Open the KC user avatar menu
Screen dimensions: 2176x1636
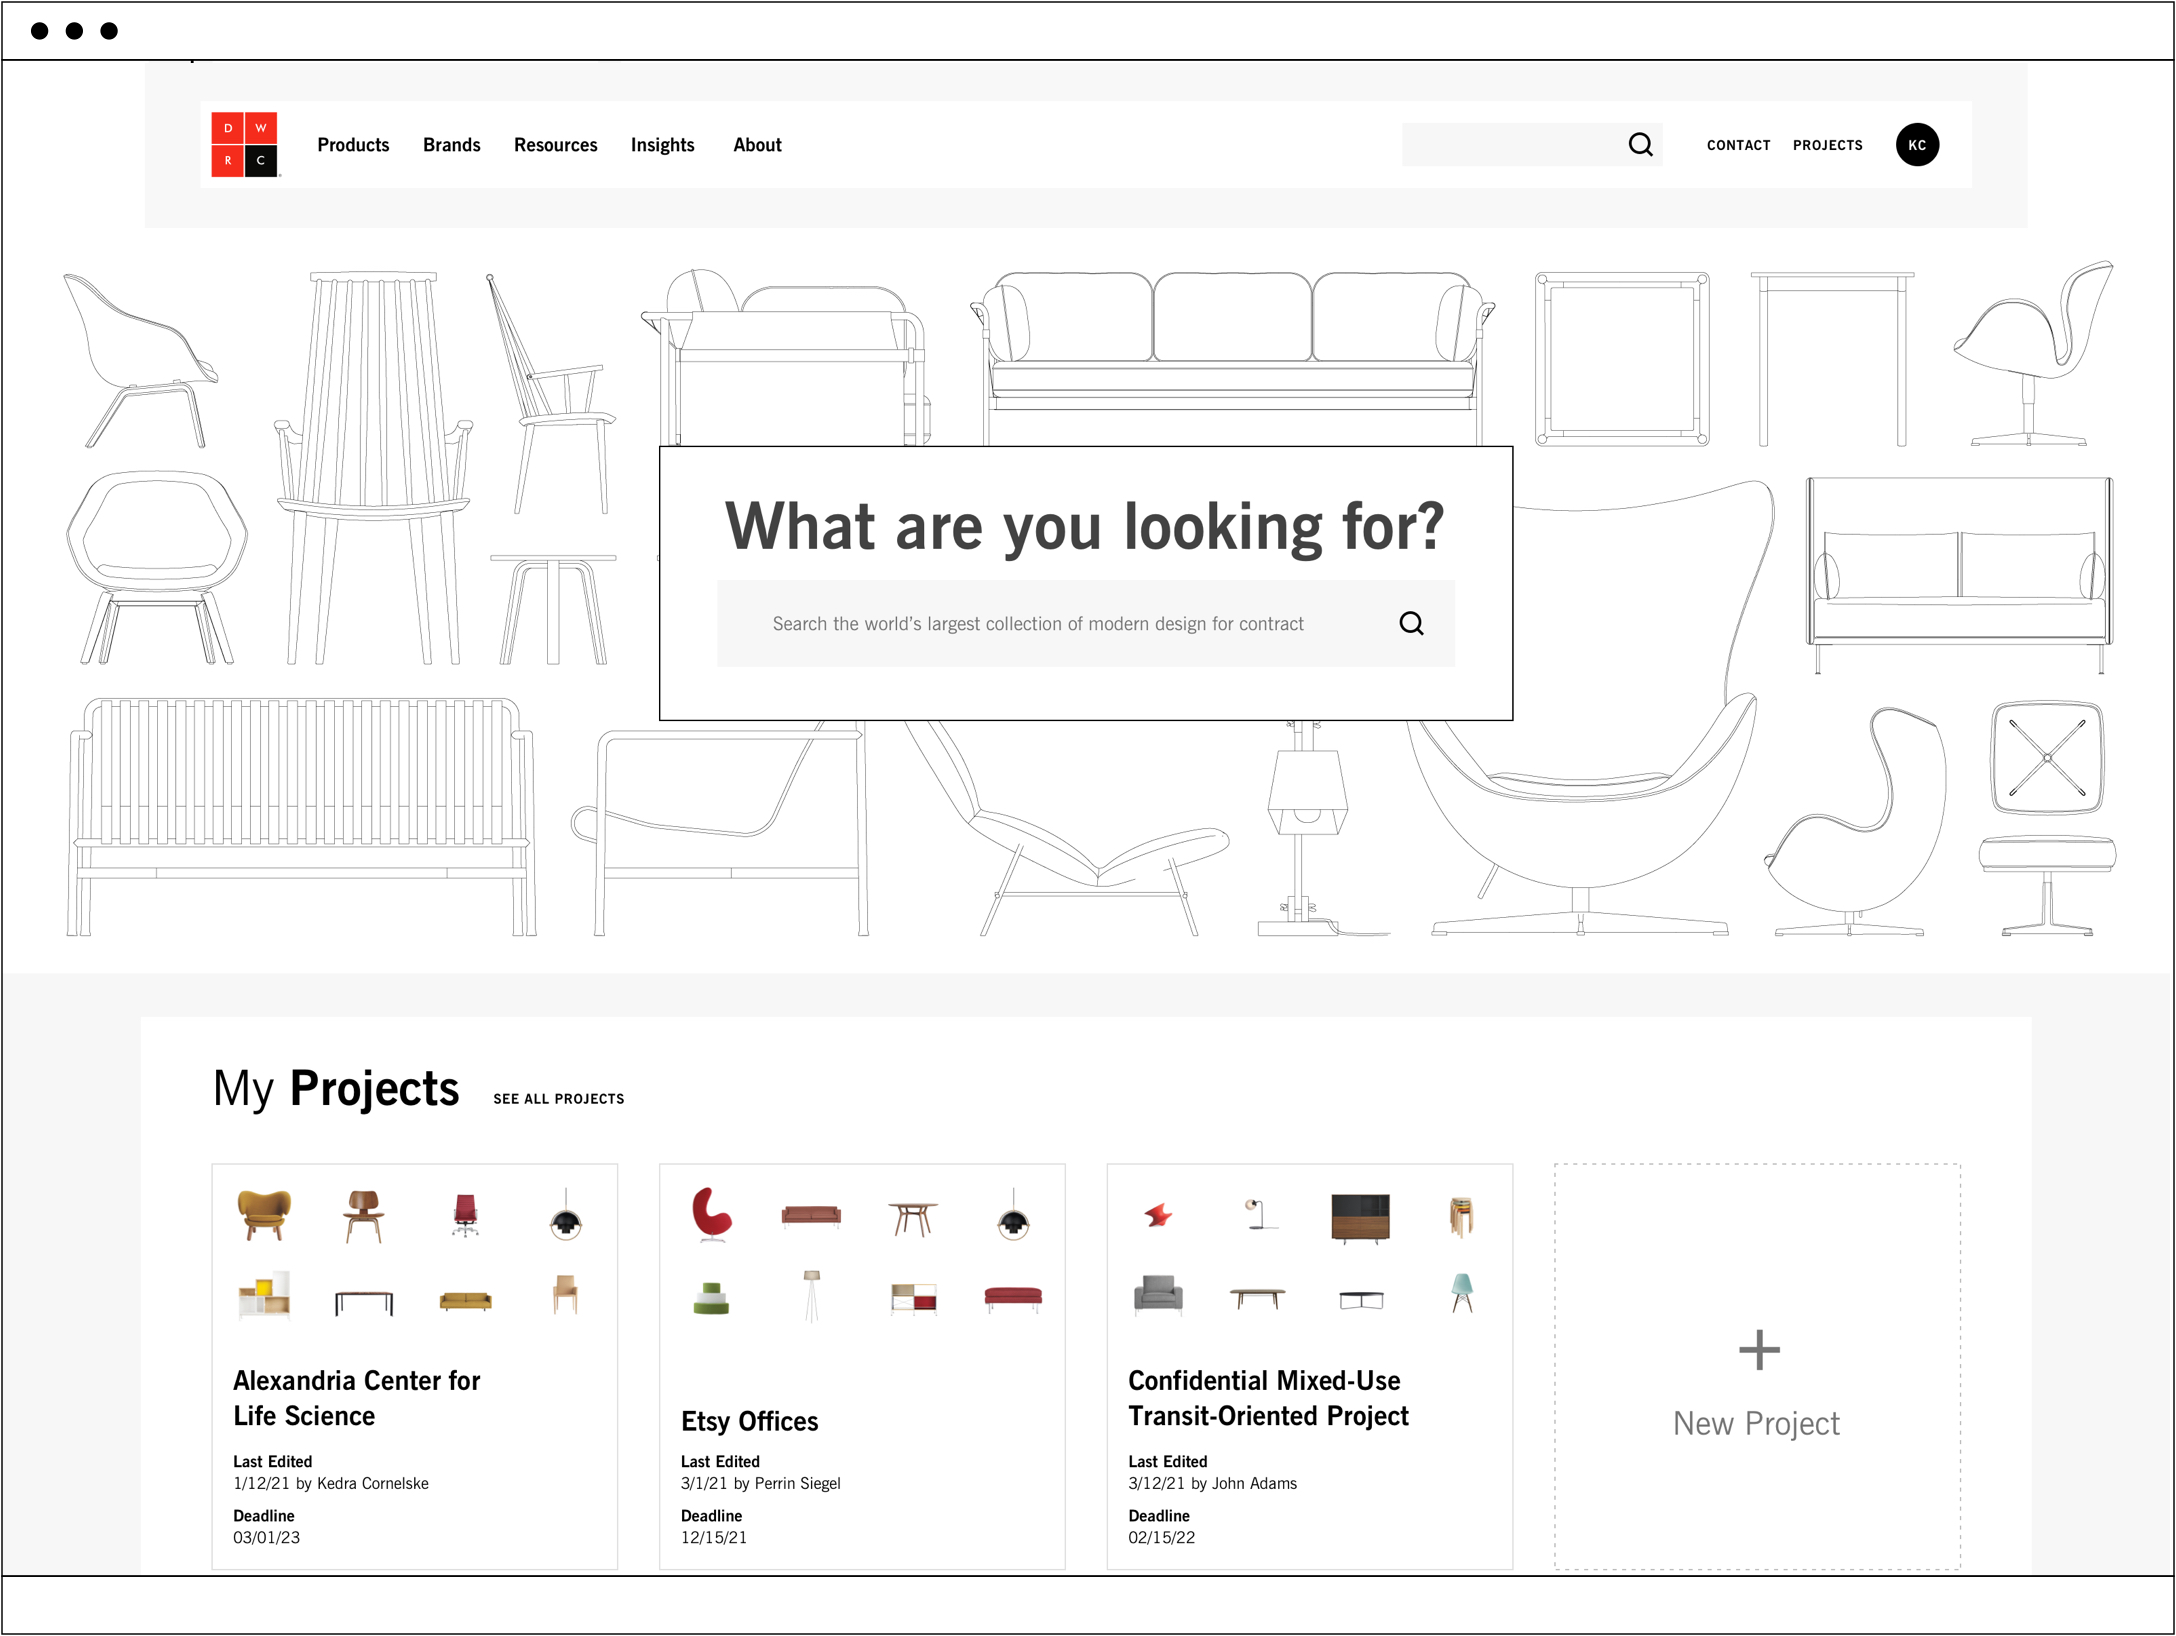click(1916, 145)
